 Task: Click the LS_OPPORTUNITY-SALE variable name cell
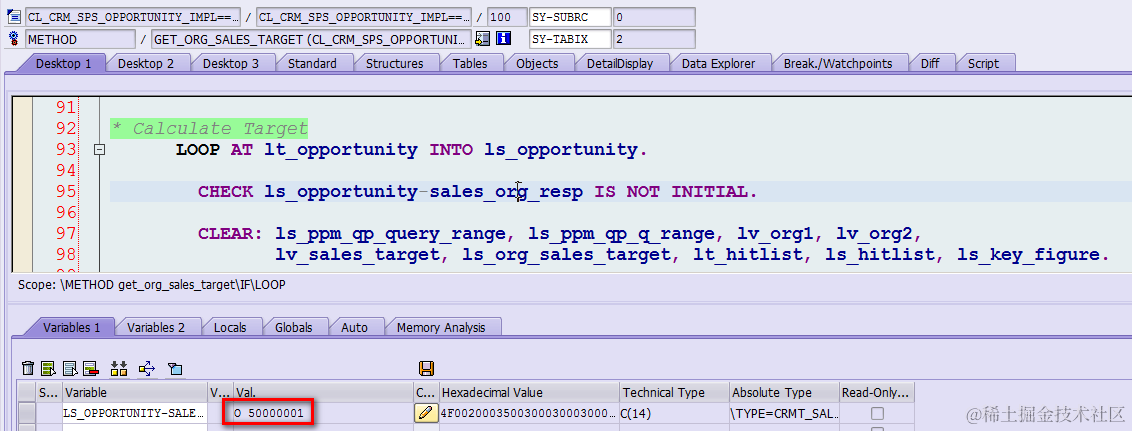pyautogui.click(x=134, y=414)
